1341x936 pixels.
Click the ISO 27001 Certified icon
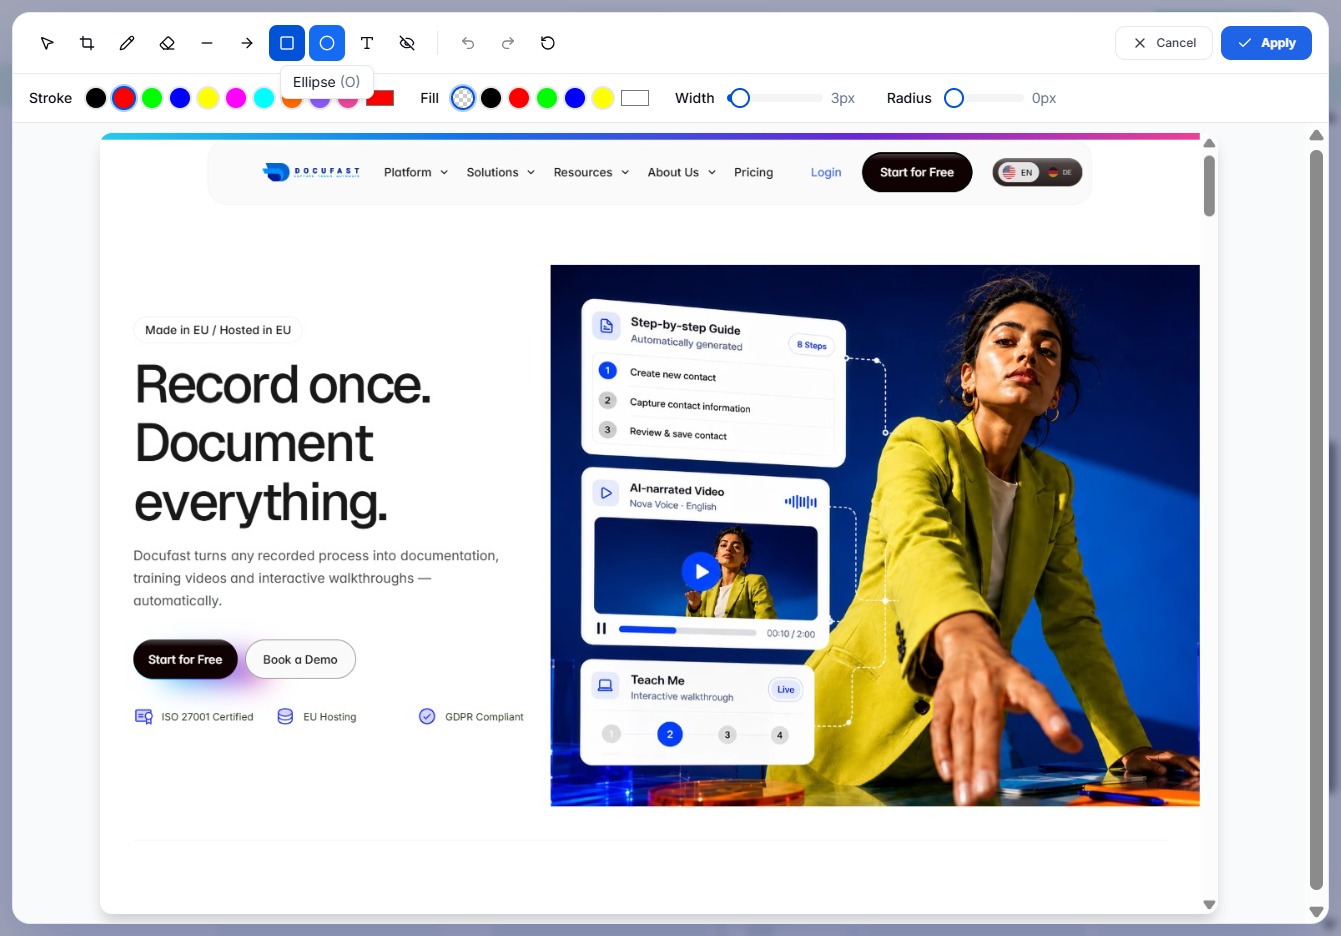(144, 716)
